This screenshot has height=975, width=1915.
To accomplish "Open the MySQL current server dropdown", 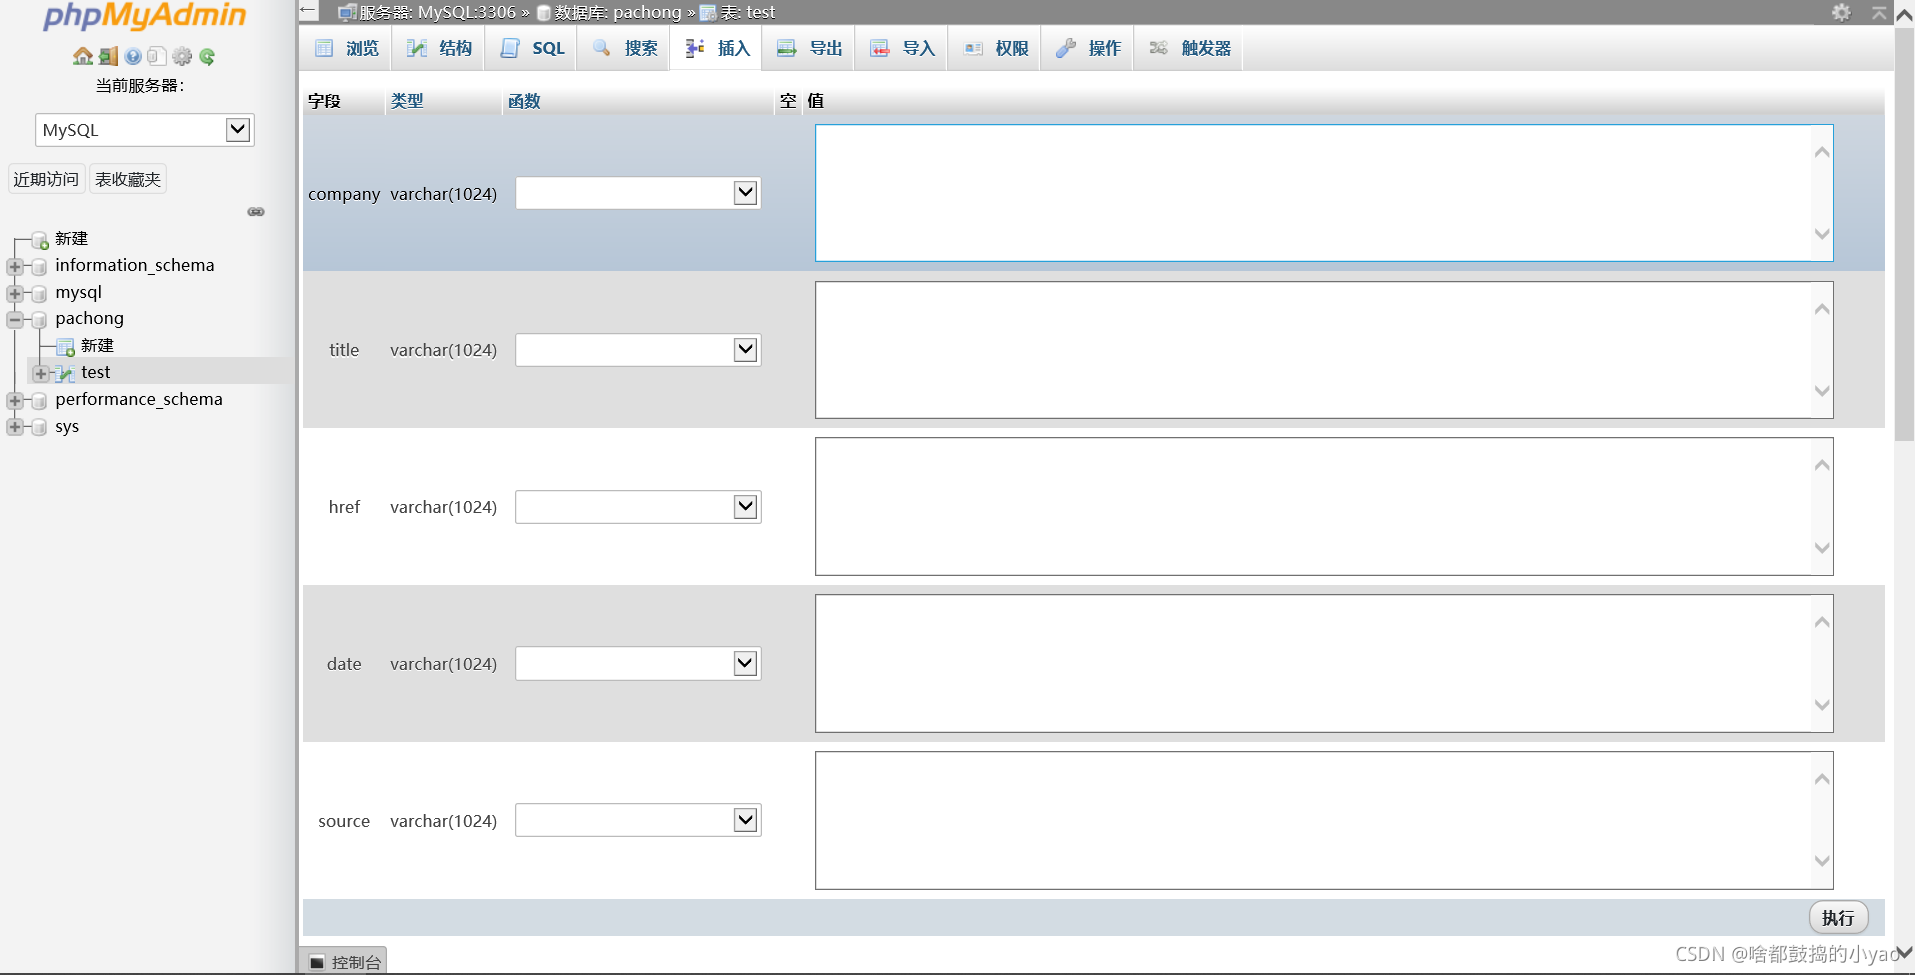I will [x=145, y=130].
